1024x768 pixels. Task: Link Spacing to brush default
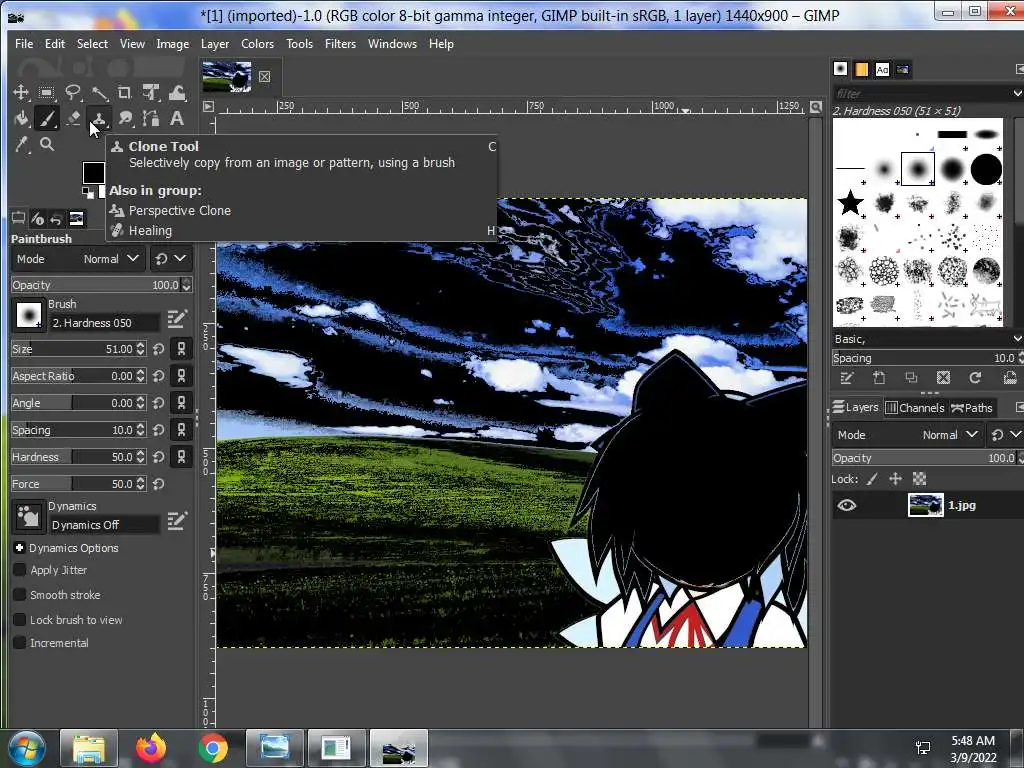pyautogui.click(x=181, y=430)
